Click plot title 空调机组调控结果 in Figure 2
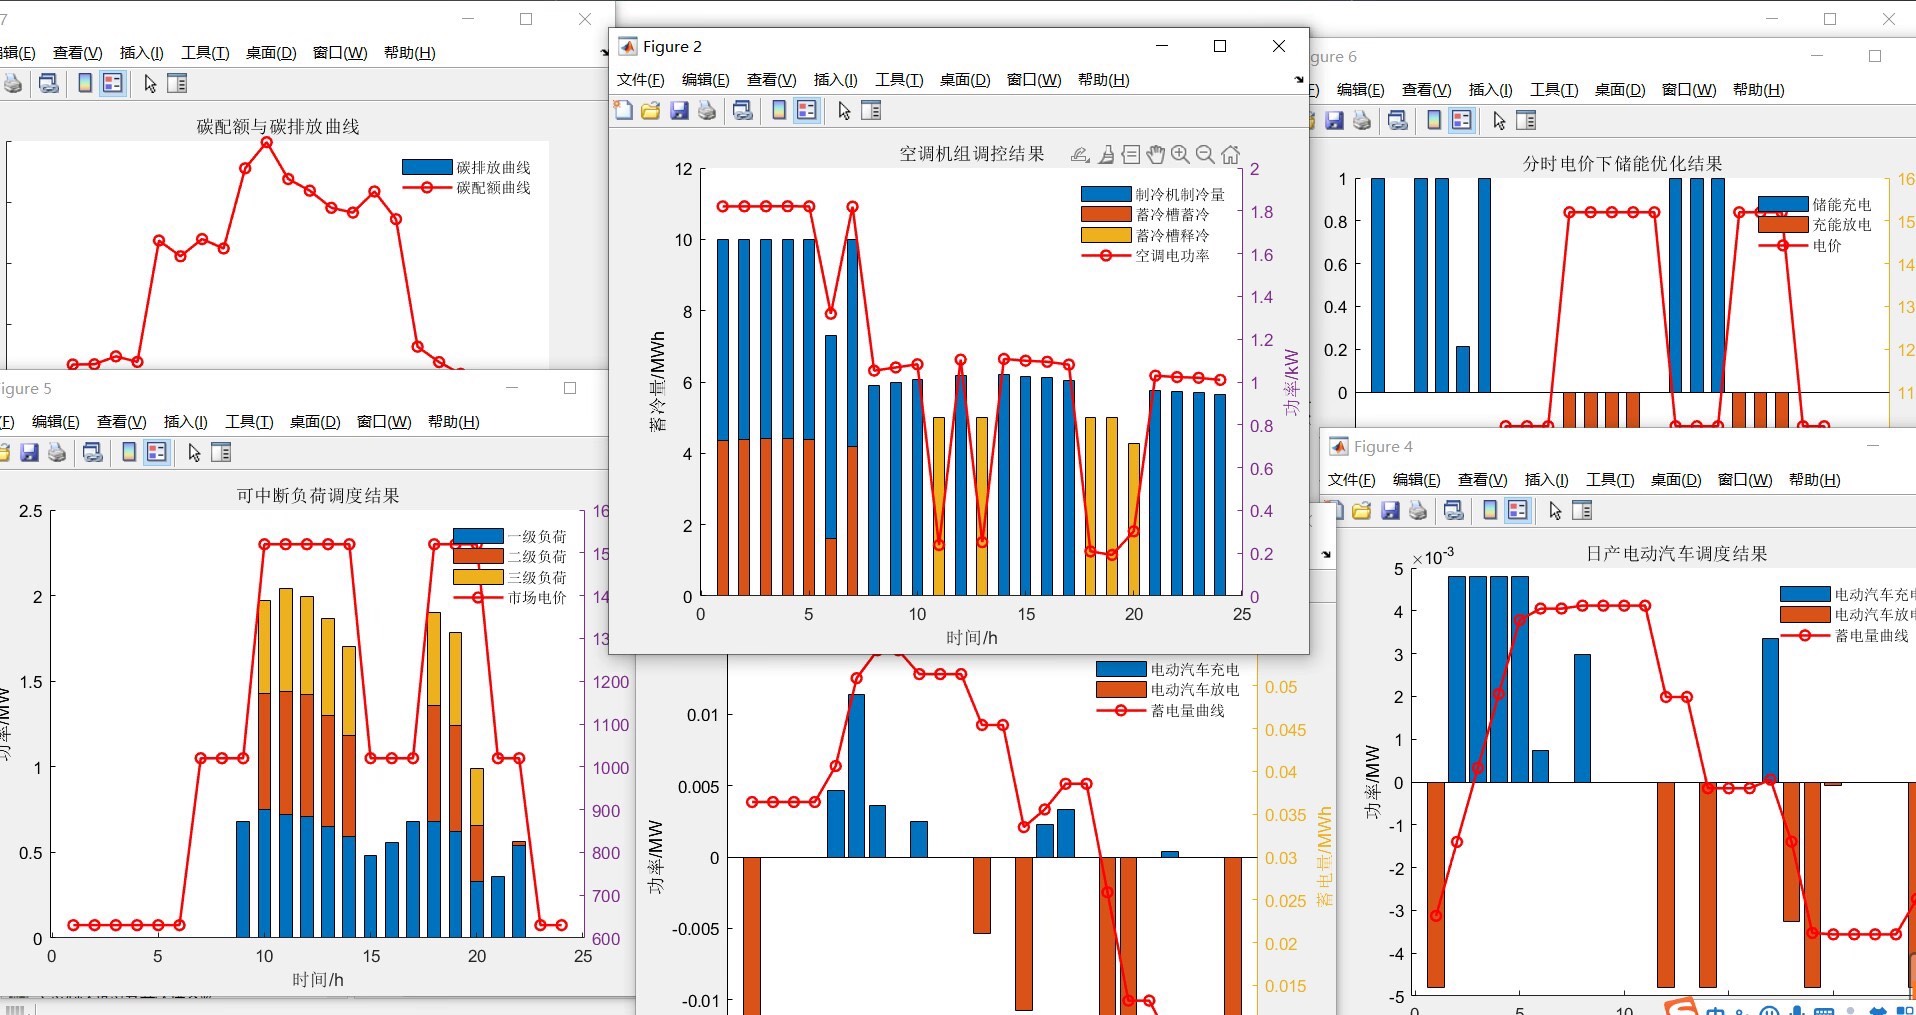The width and height of the screenshot is (1916, 1015). tap(972, 154)
